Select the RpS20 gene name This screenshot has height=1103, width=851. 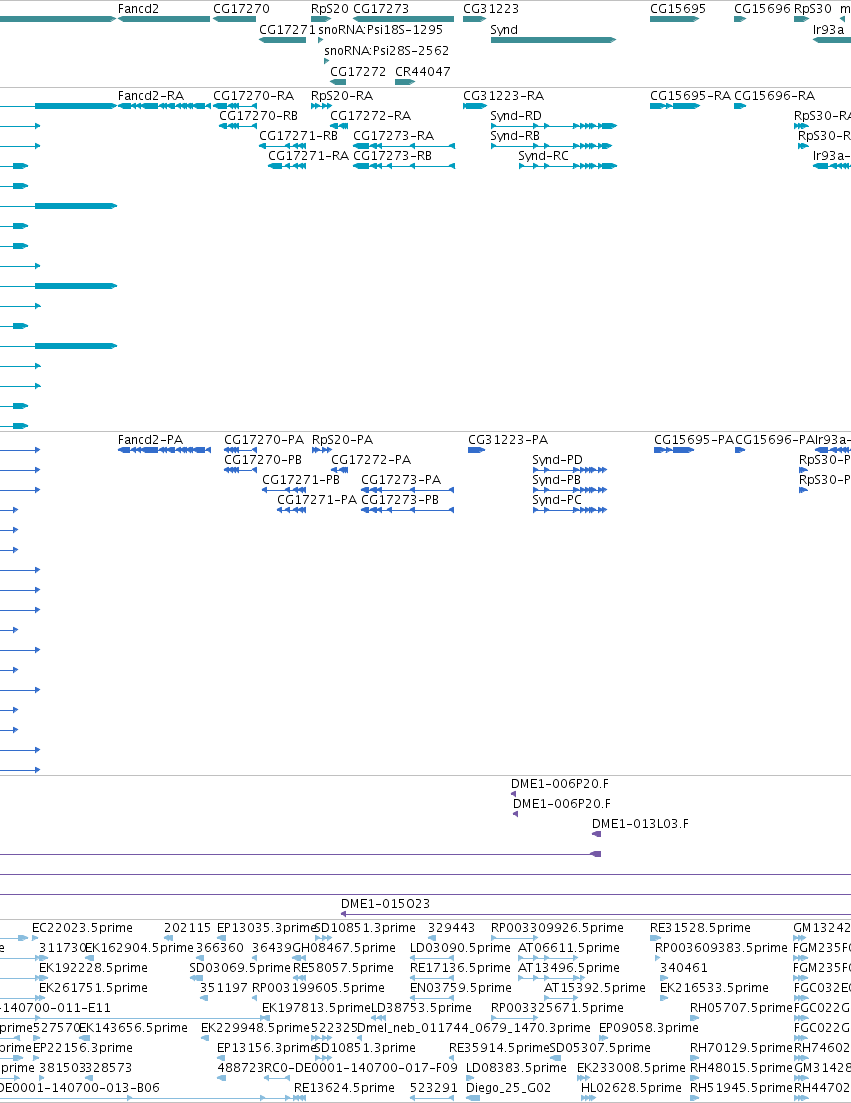click(330, 9)
